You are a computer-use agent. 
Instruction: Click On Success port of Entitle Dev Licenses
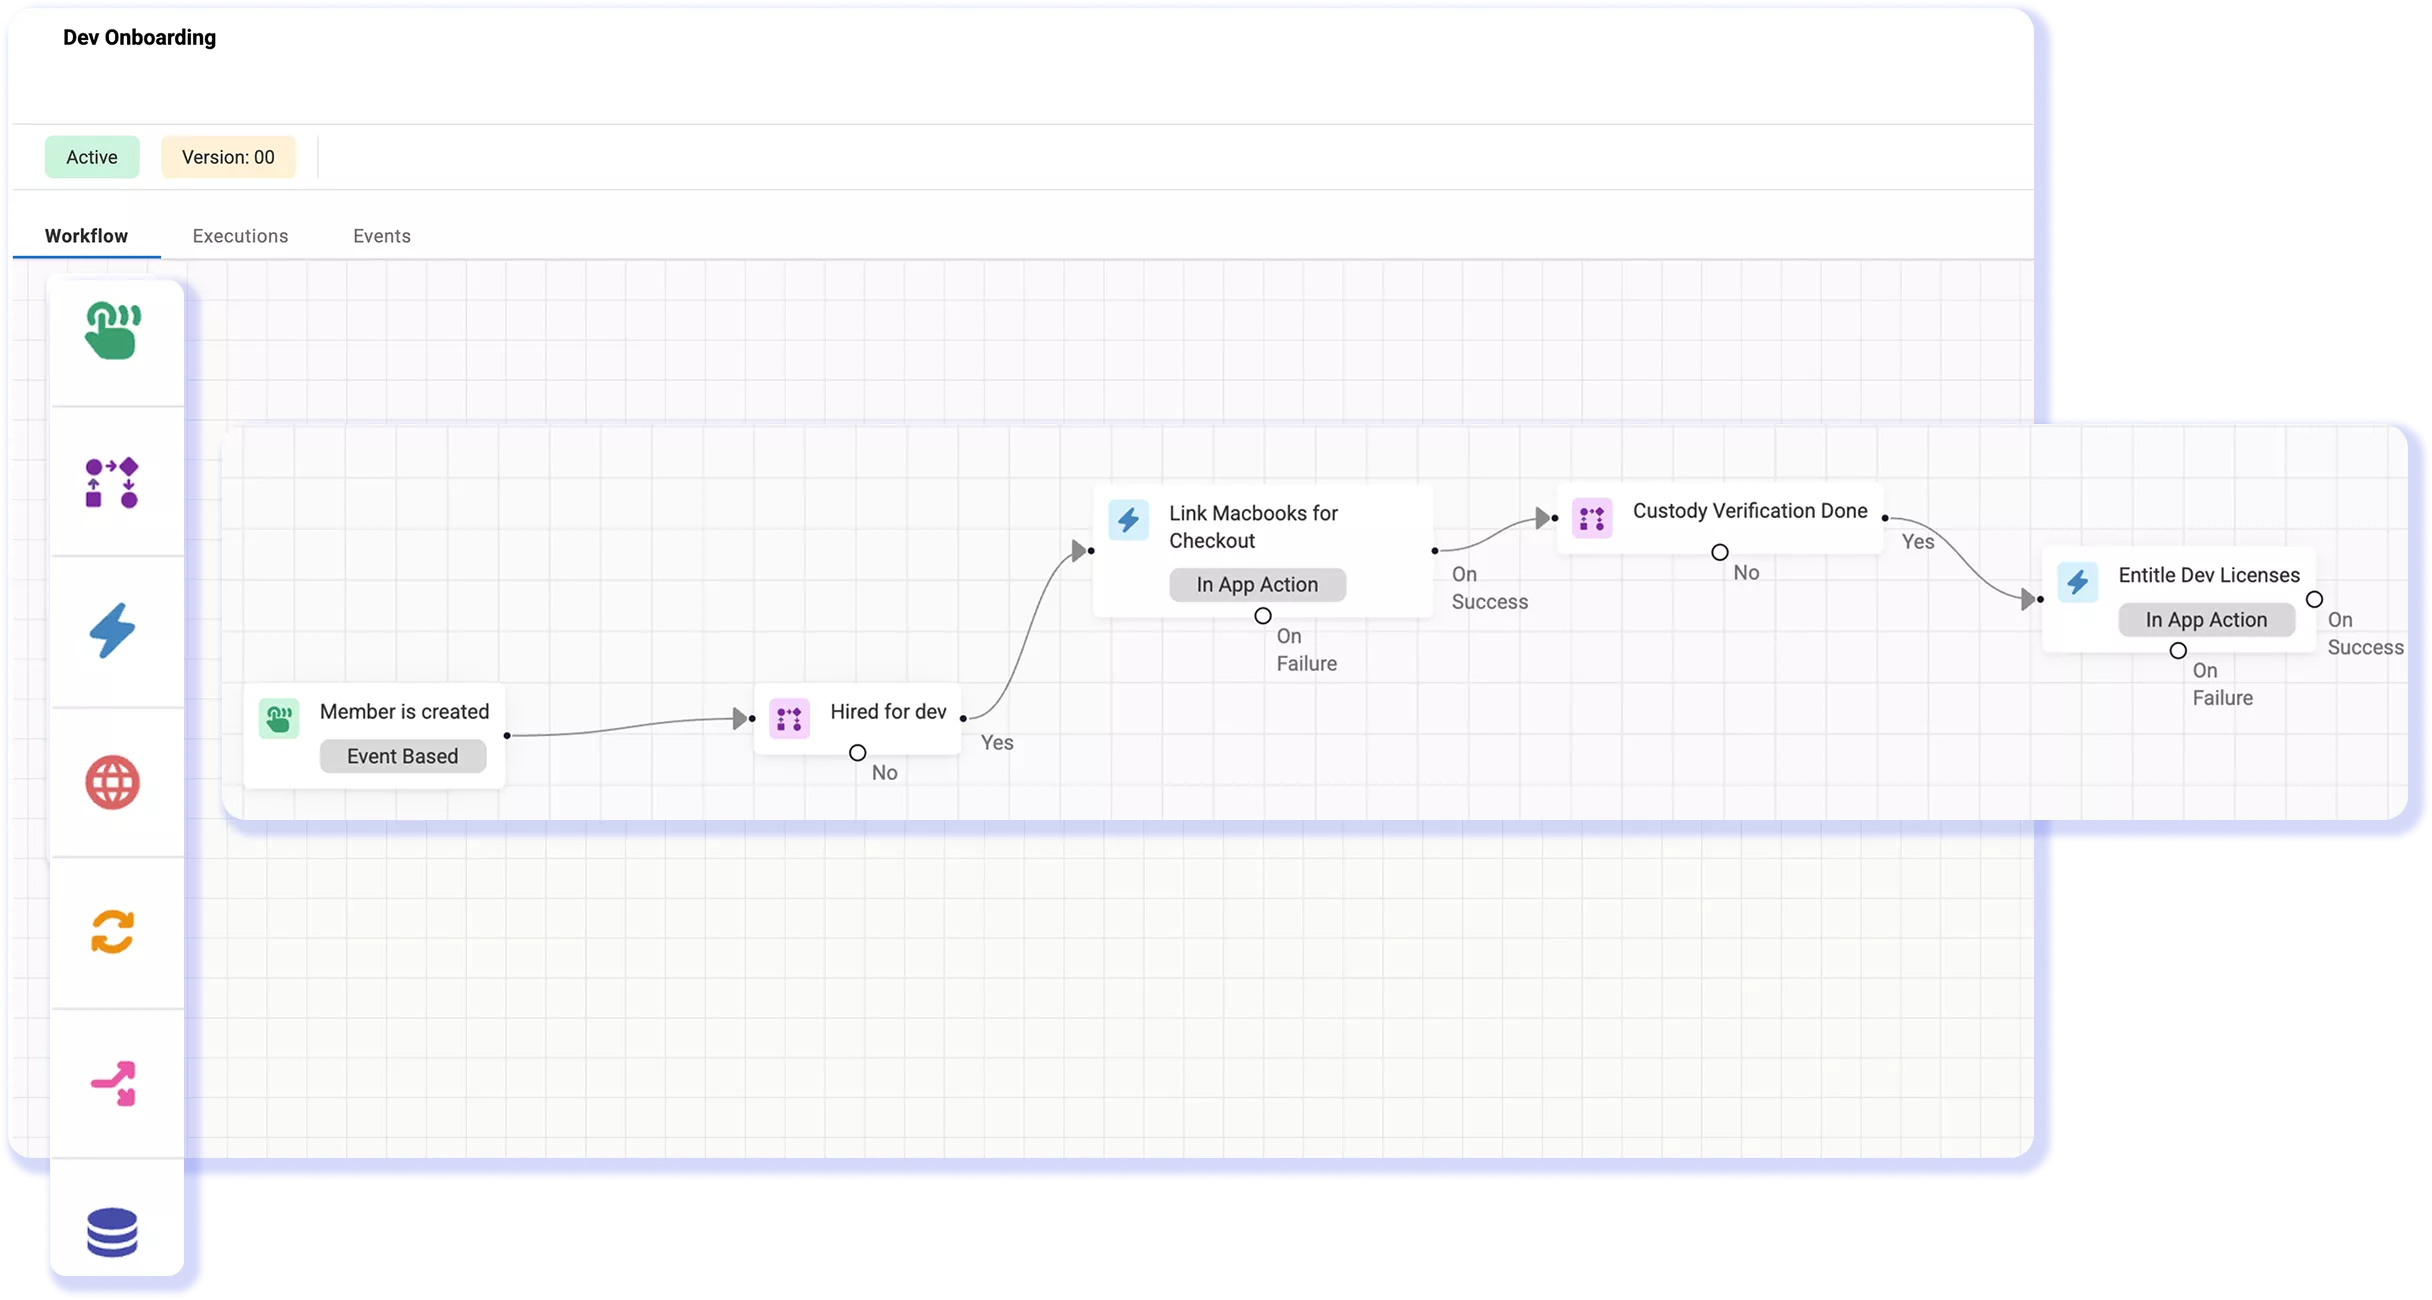[x=2314, y=599]
